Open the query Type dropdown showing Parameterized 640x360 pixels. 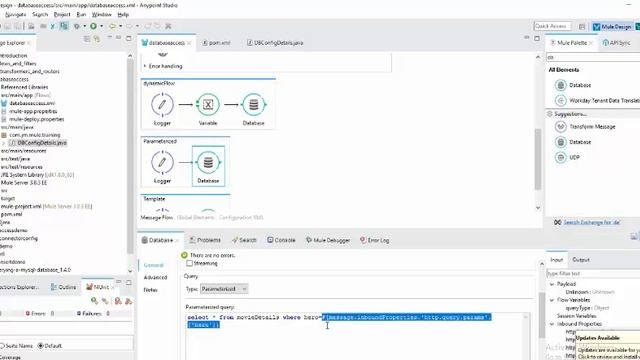tap(224, 289)
